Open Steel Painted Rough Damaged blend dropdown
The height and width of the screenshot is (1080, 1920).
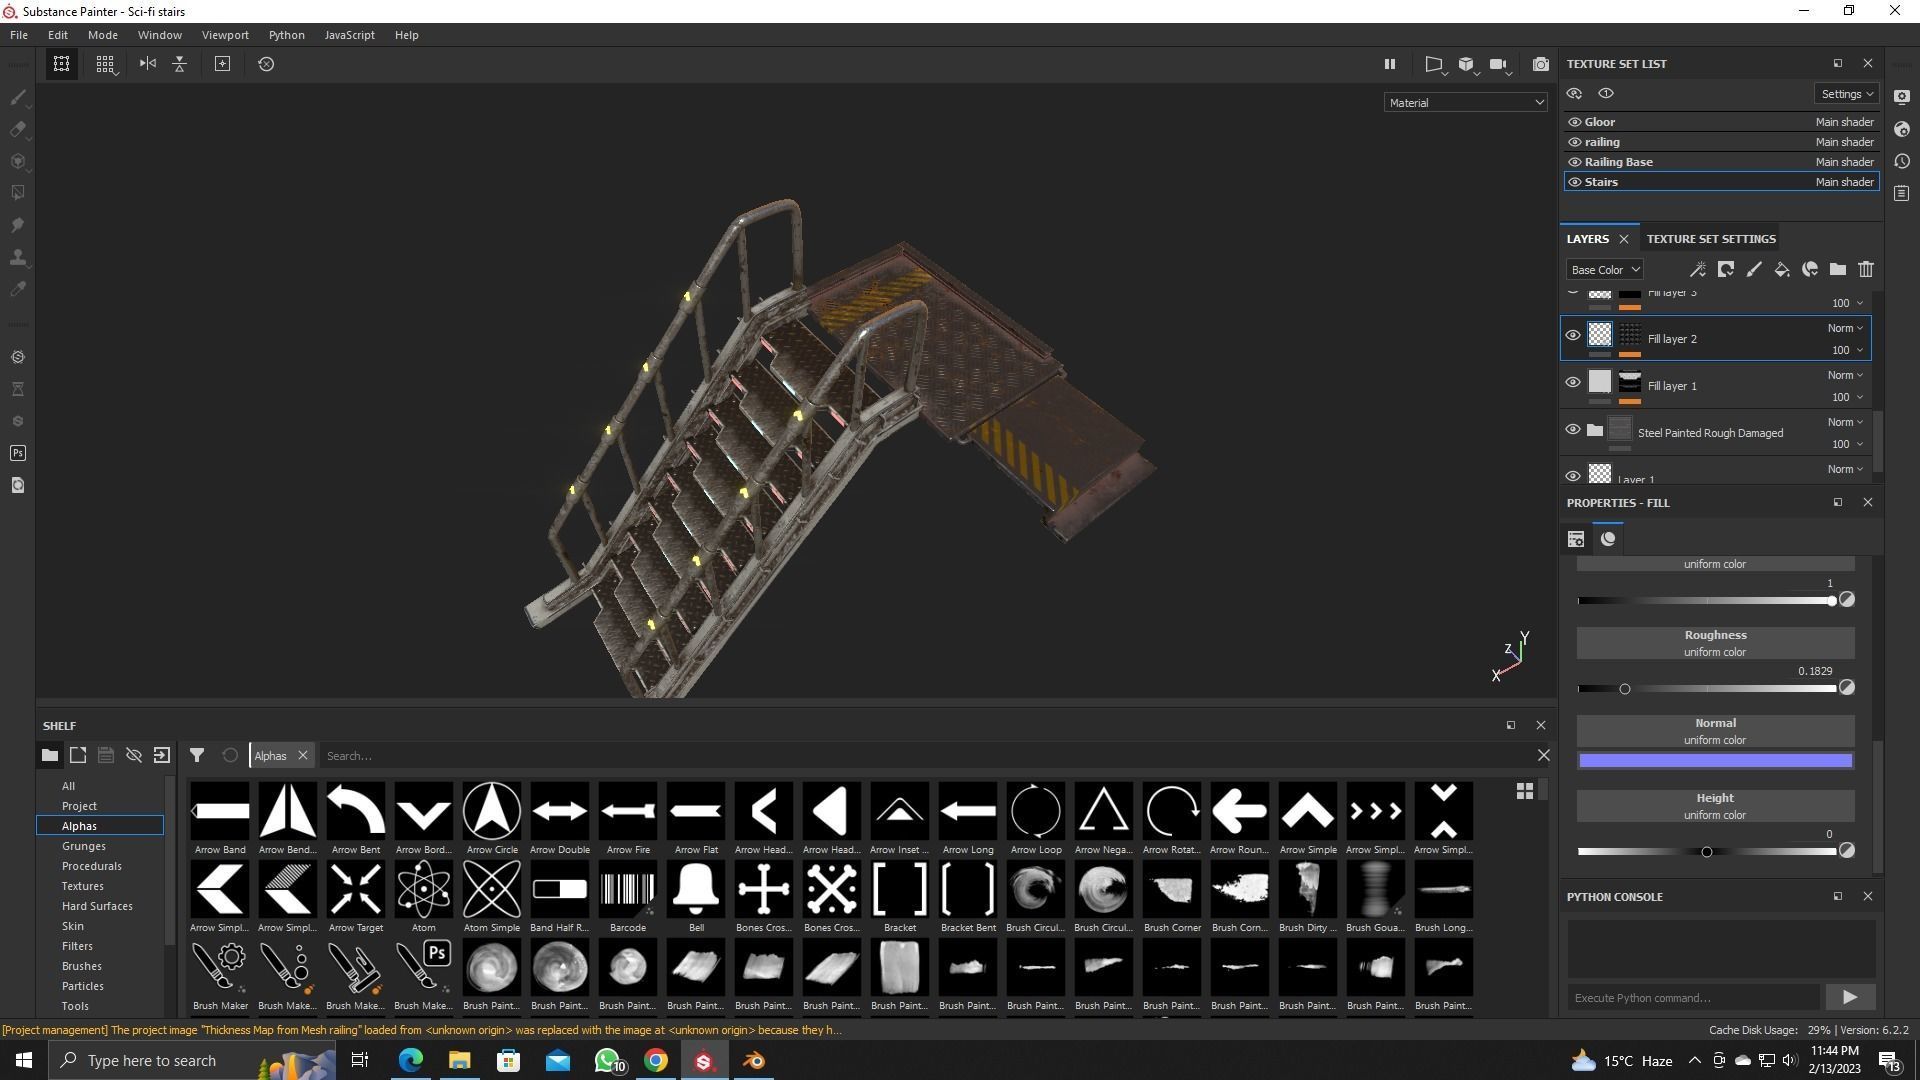tap(1845, 422)
